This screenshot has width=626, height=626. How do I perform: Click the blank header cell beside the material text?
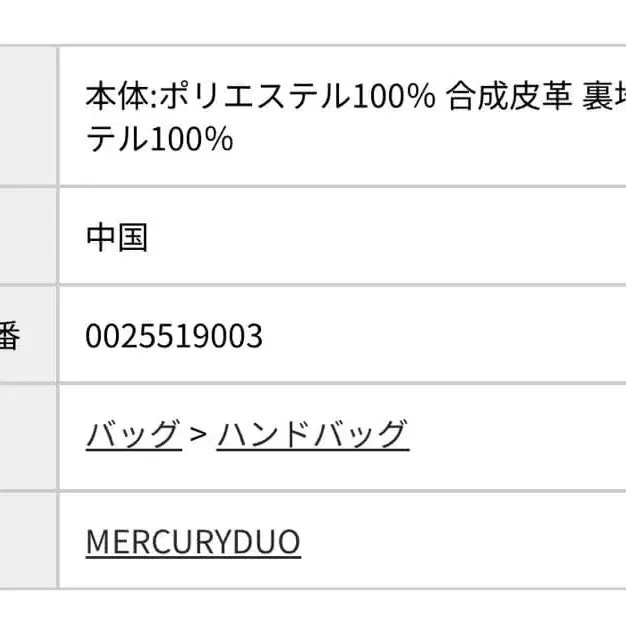[x=28, y=117]
